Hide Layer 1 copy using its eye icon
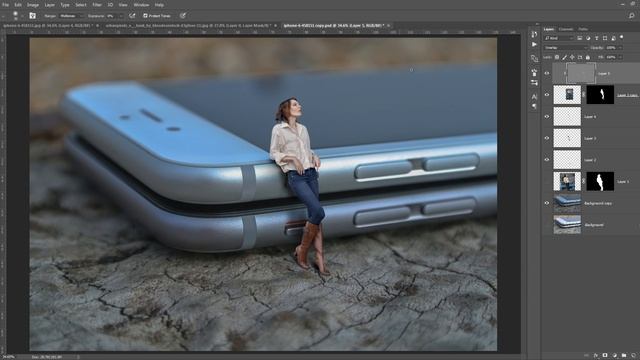This screenshot has height=360, width=640. point(547,95)
